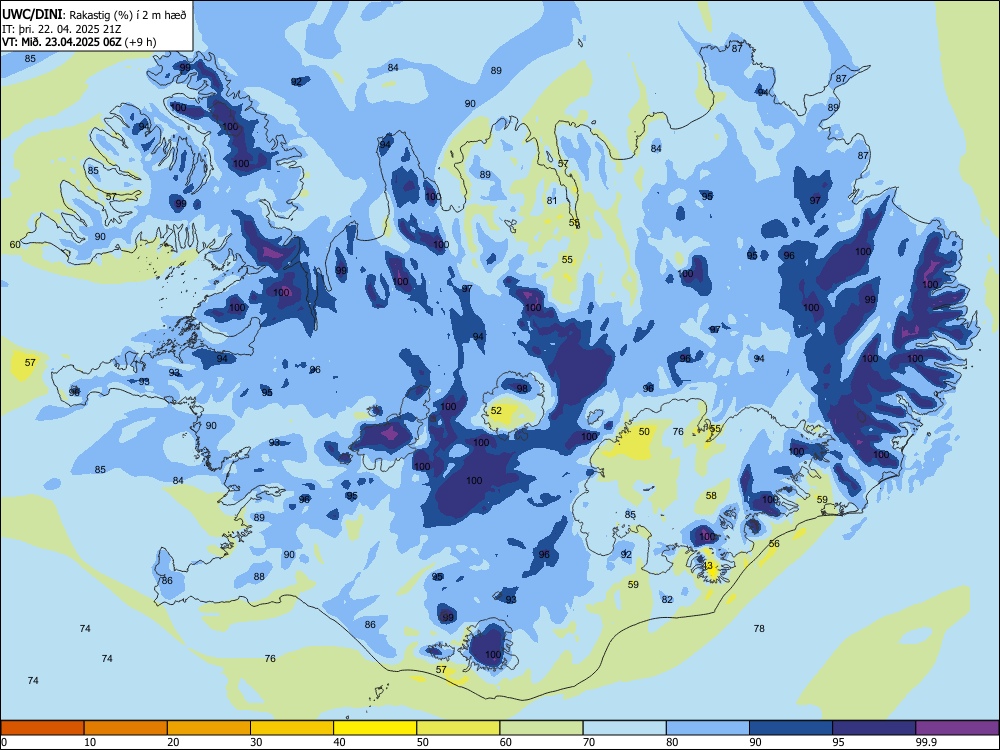The height and width of the screenshot is (750, 1000).
Task: Click the humidity value '81' on the map
Action: coord(552,200)
